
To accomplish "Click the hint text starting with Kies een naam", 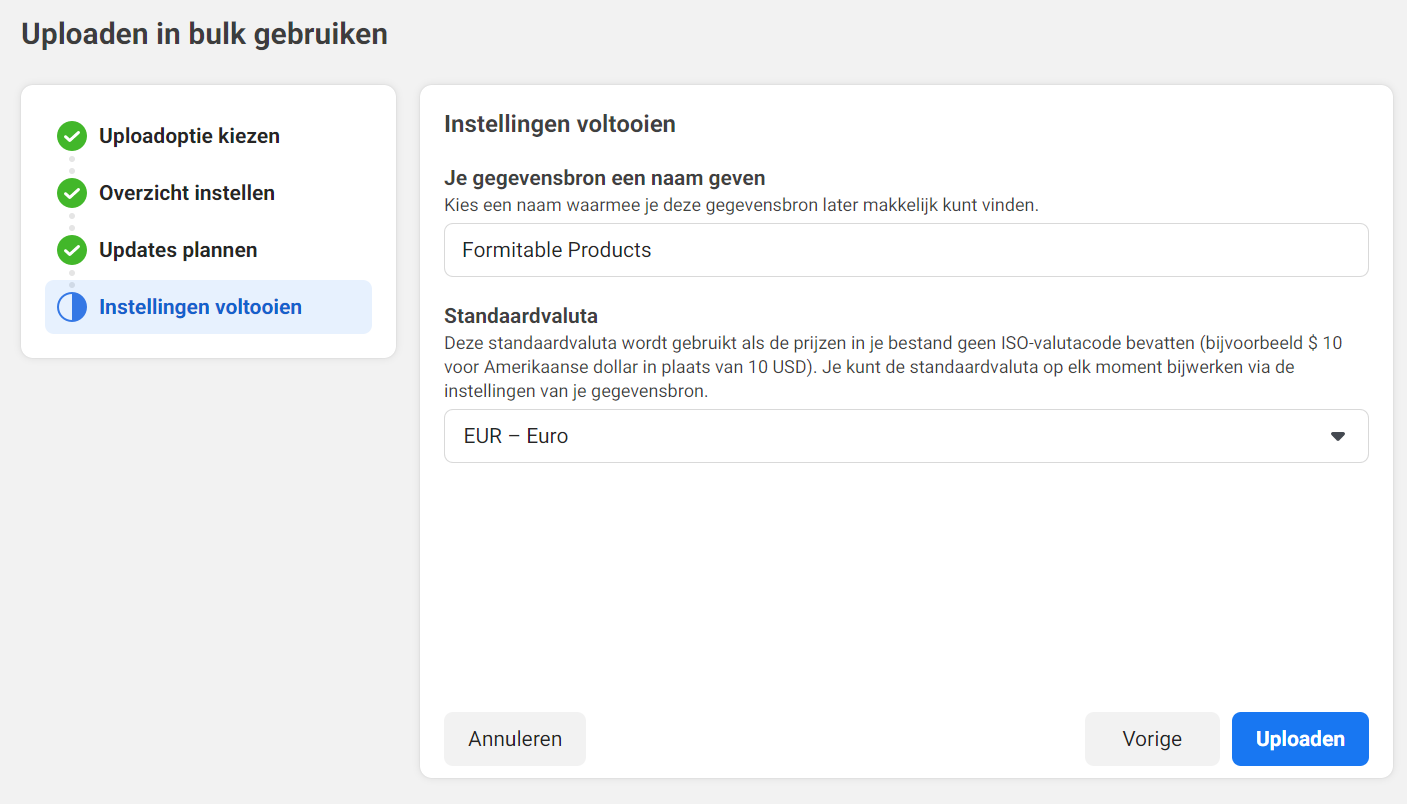I will click(742, 205).
